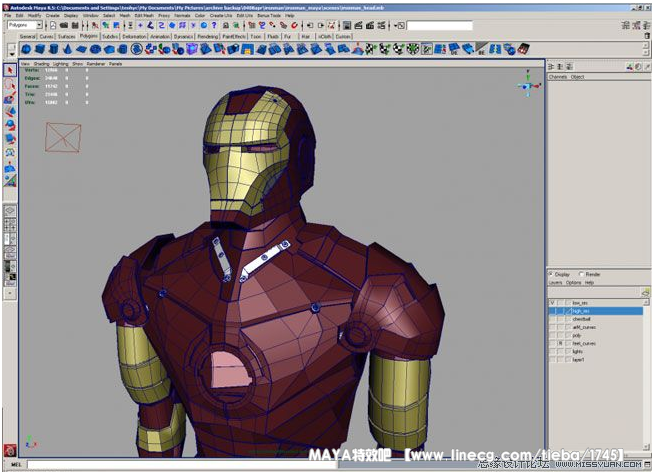Choose the single perspective view layout
Screen dimensions: 658x472
[10, 211]
